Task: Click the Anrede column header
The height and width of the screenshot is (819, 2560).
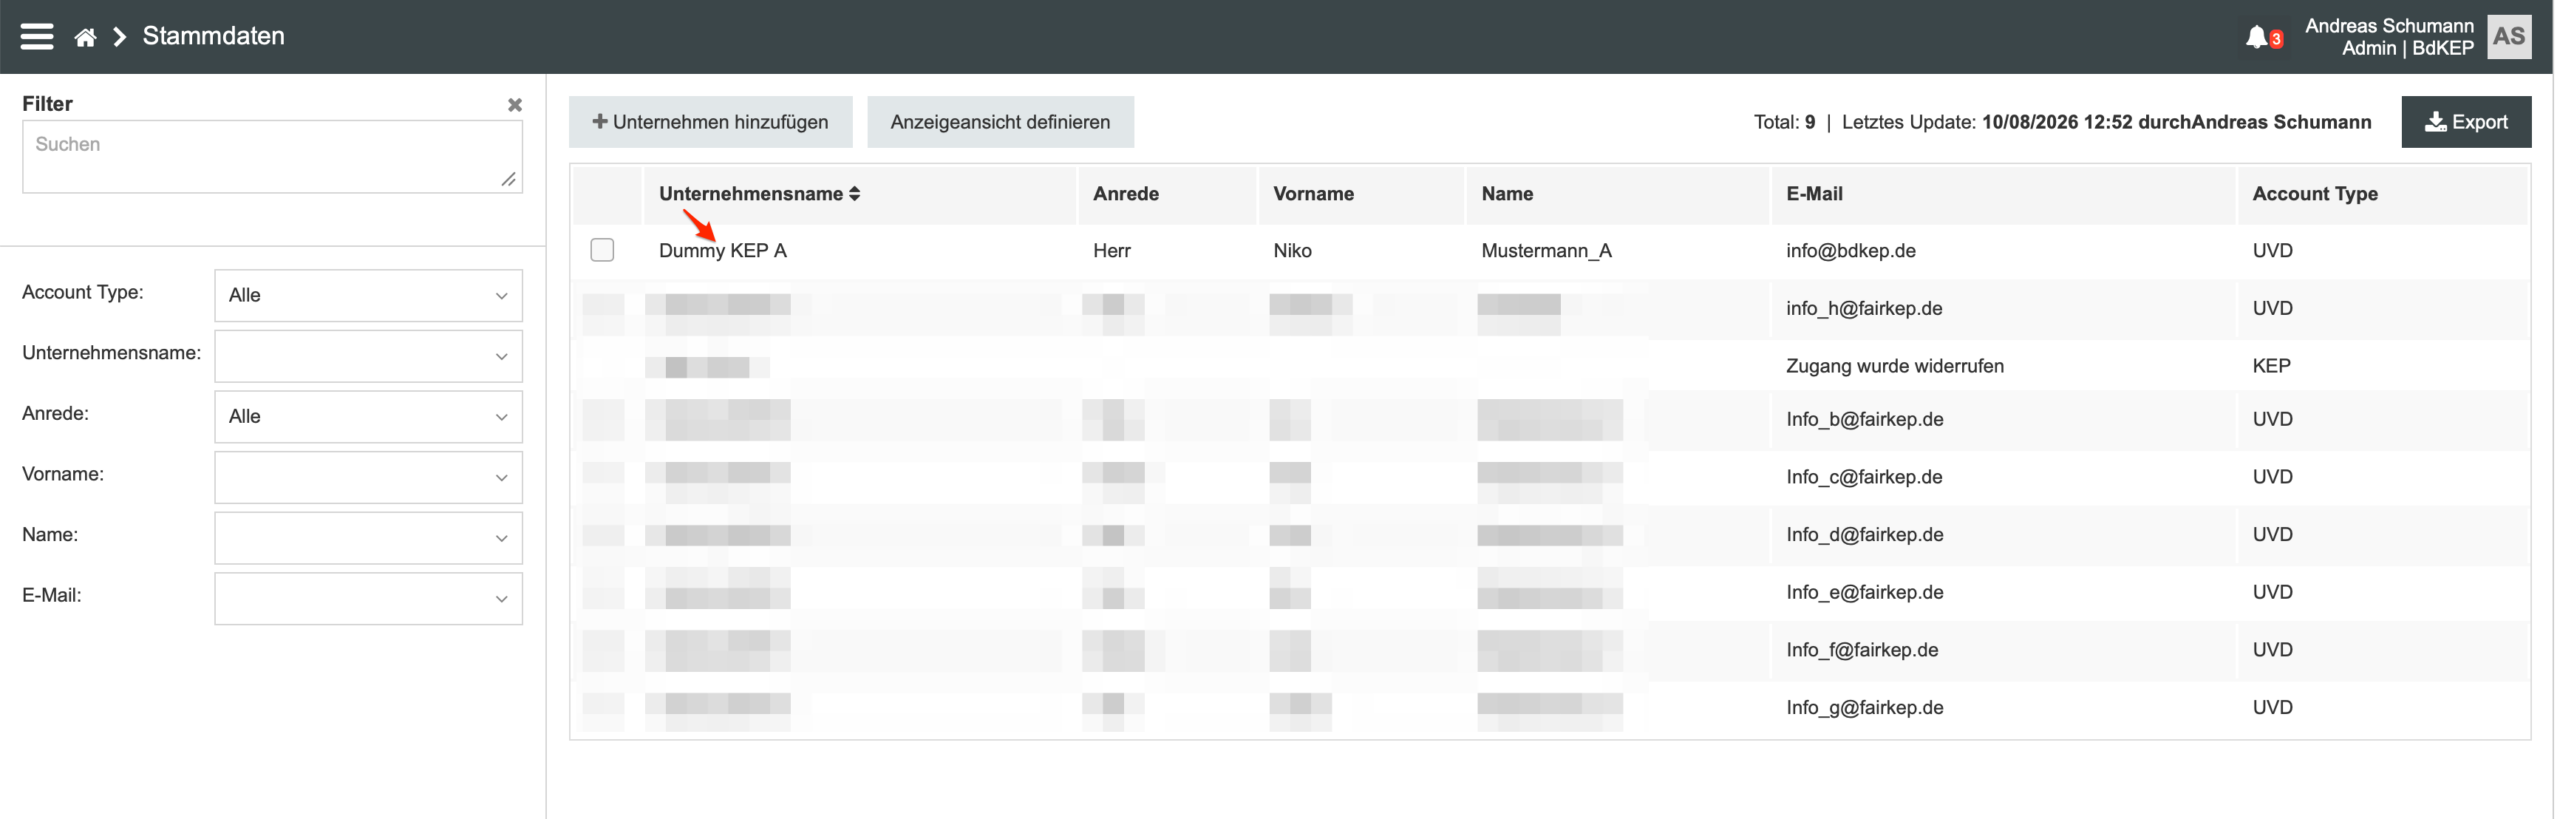Action: 1125,194
